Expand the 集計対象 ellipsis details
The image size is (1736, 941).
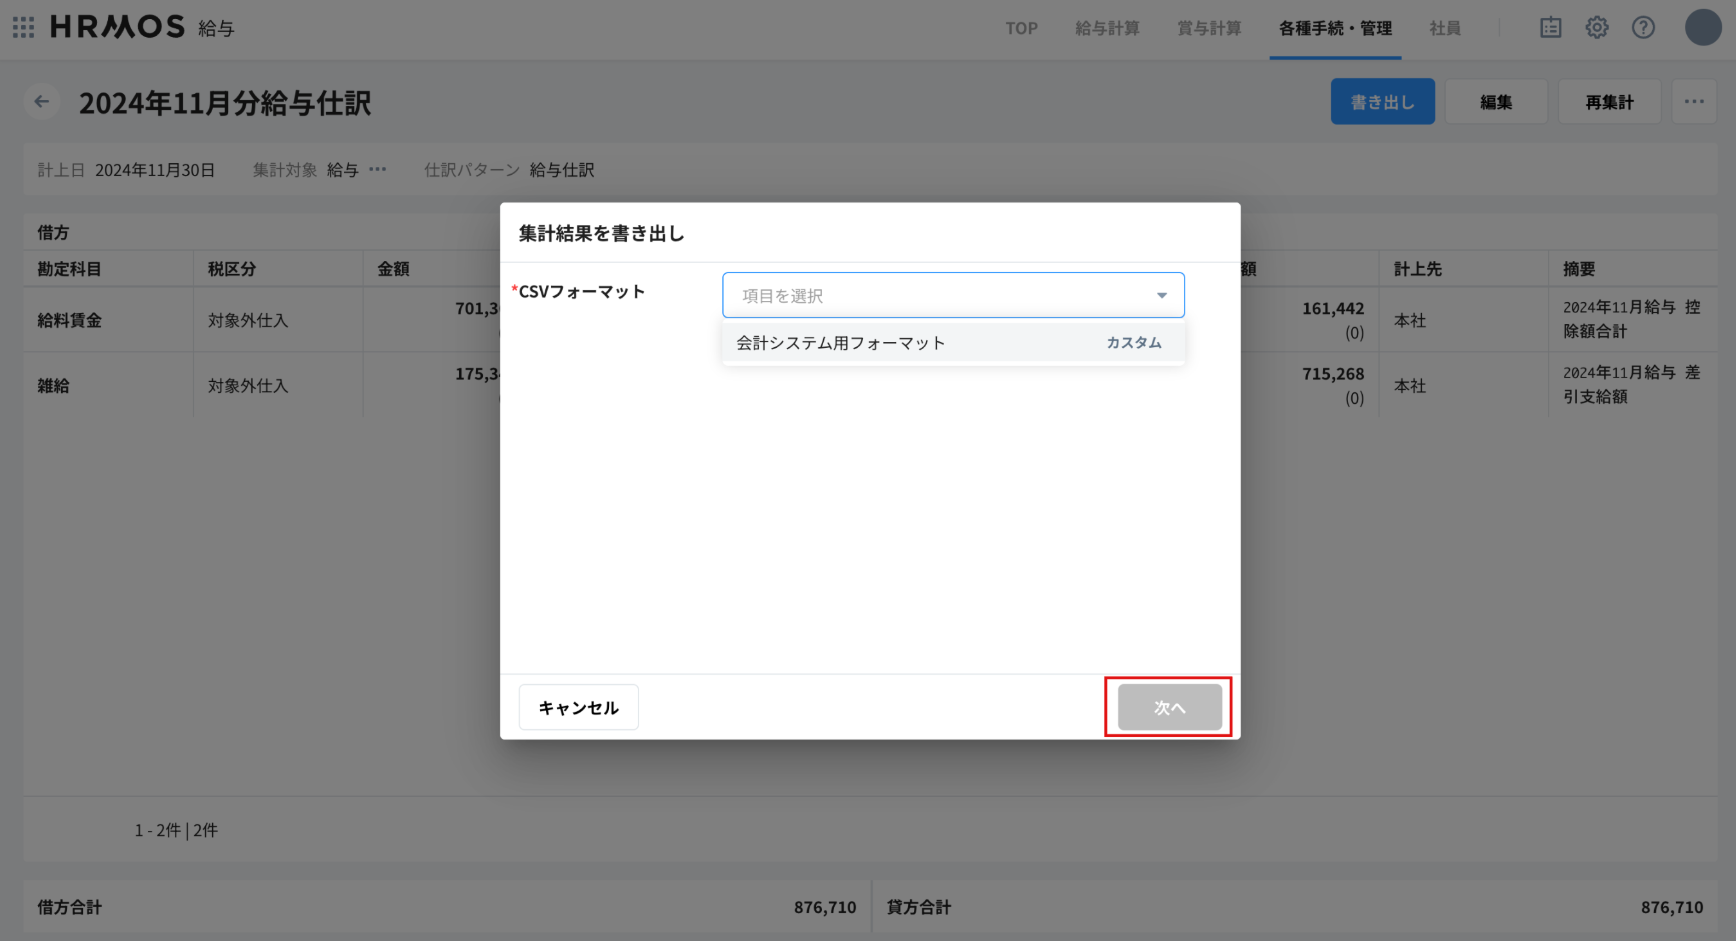[378, 170]
